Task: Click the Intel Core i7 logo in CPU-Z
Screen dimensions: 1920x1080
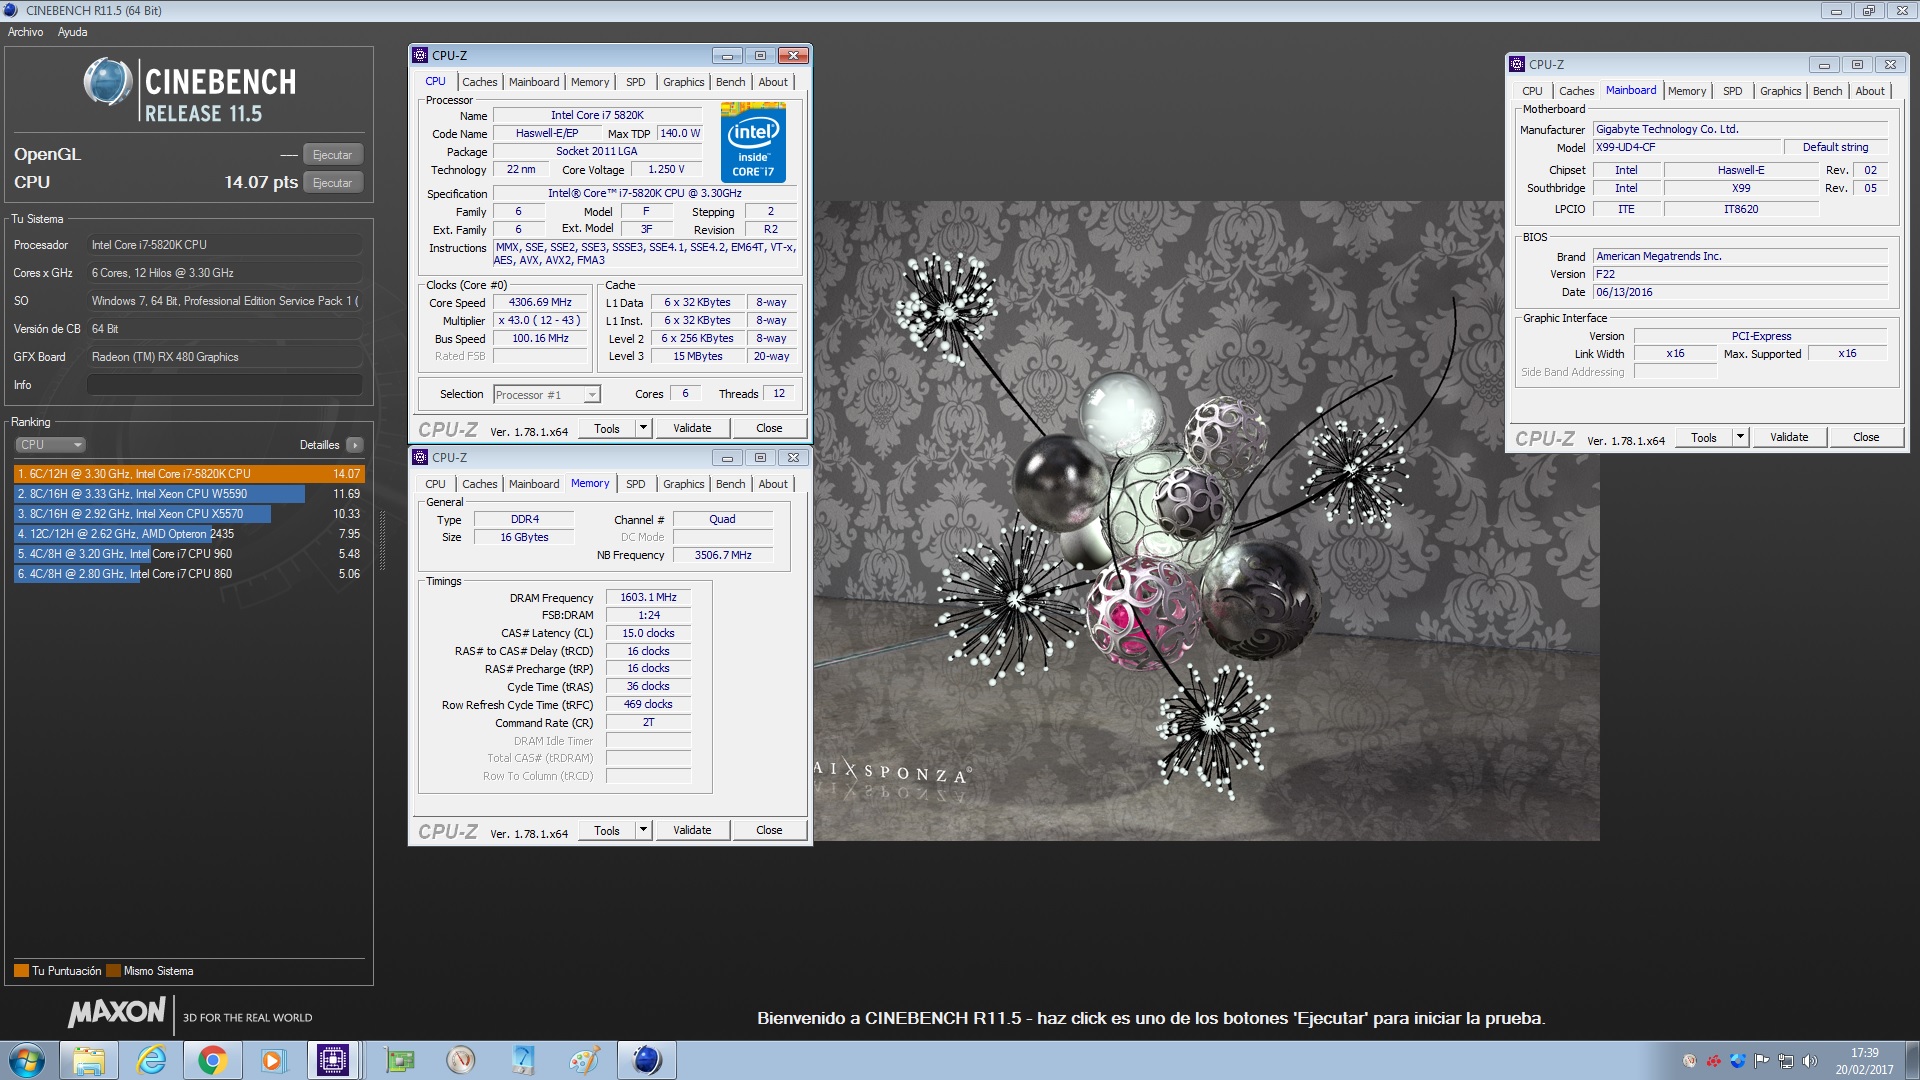Action: [x=753, y=142]
